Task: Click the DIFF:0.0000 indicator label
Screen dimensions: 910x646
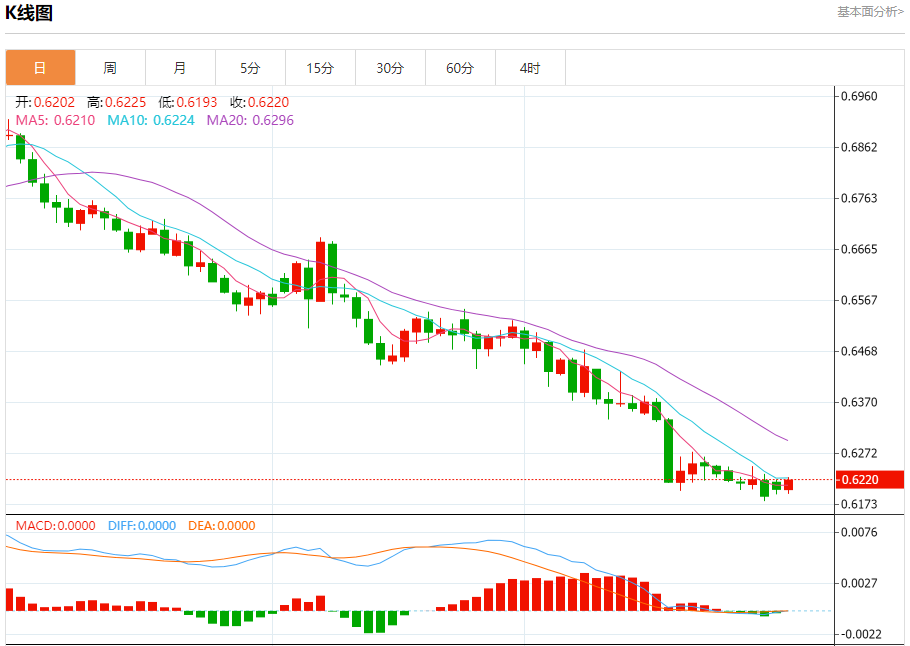Action: coord(142,526)
